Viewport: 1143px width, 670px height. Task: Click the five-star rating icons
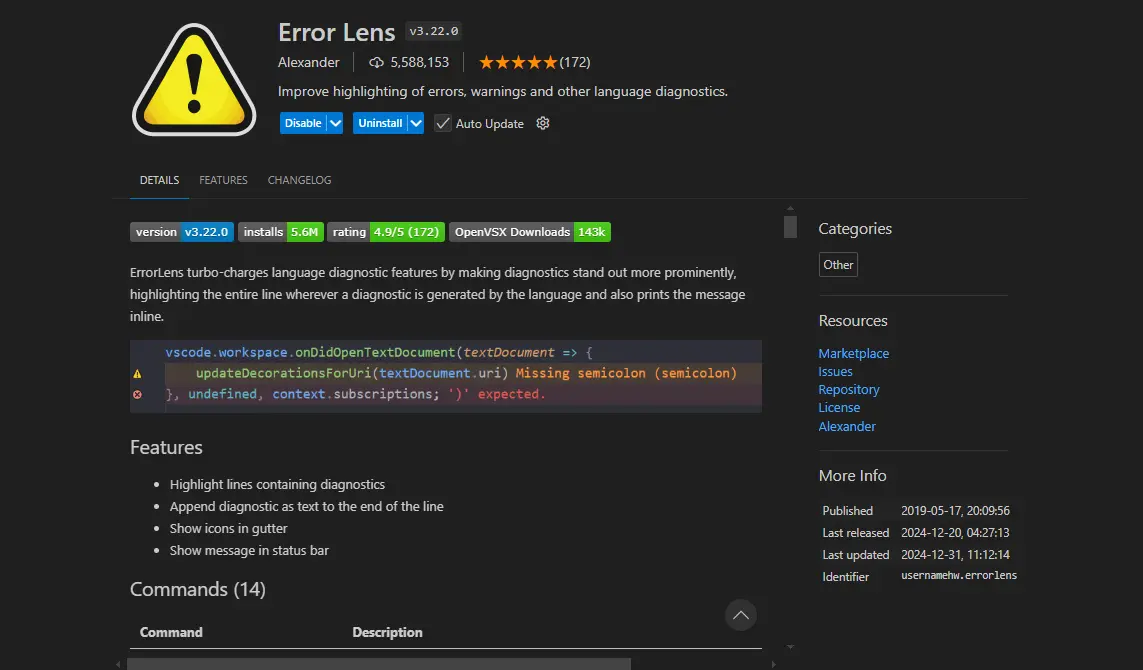click(x=518, y=63)
